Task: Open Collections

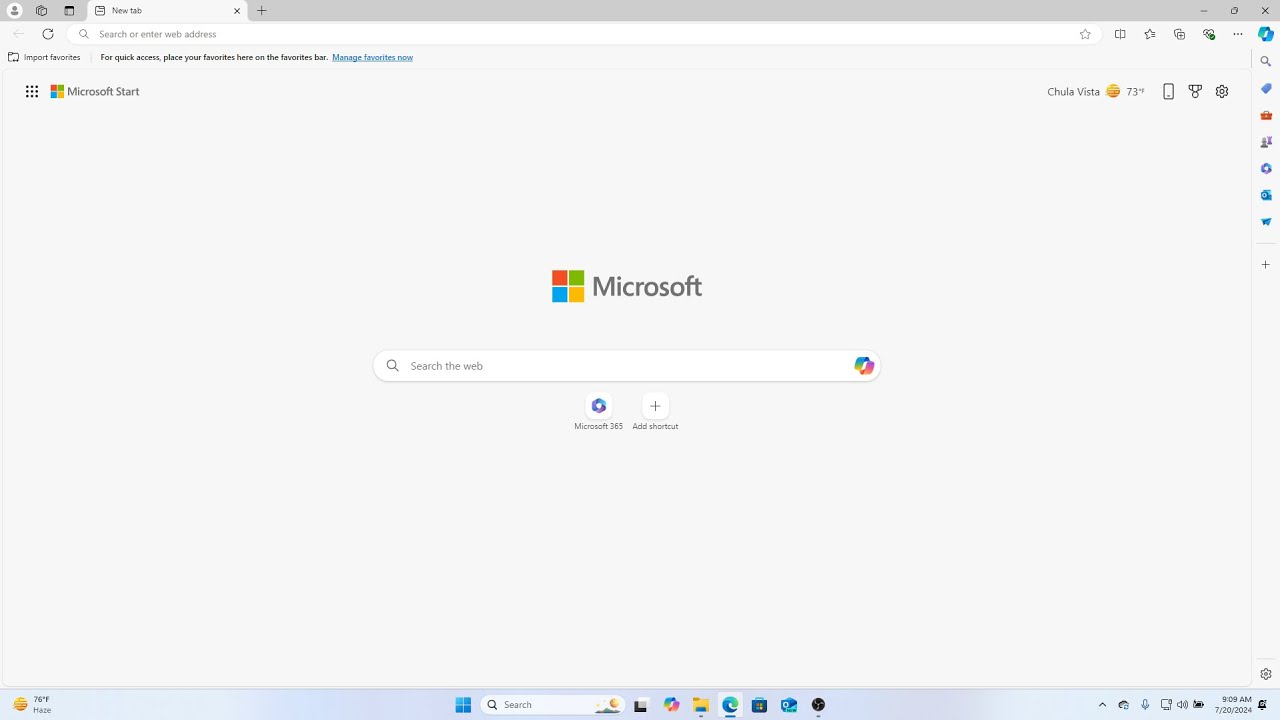Action: pos(1179,34)
